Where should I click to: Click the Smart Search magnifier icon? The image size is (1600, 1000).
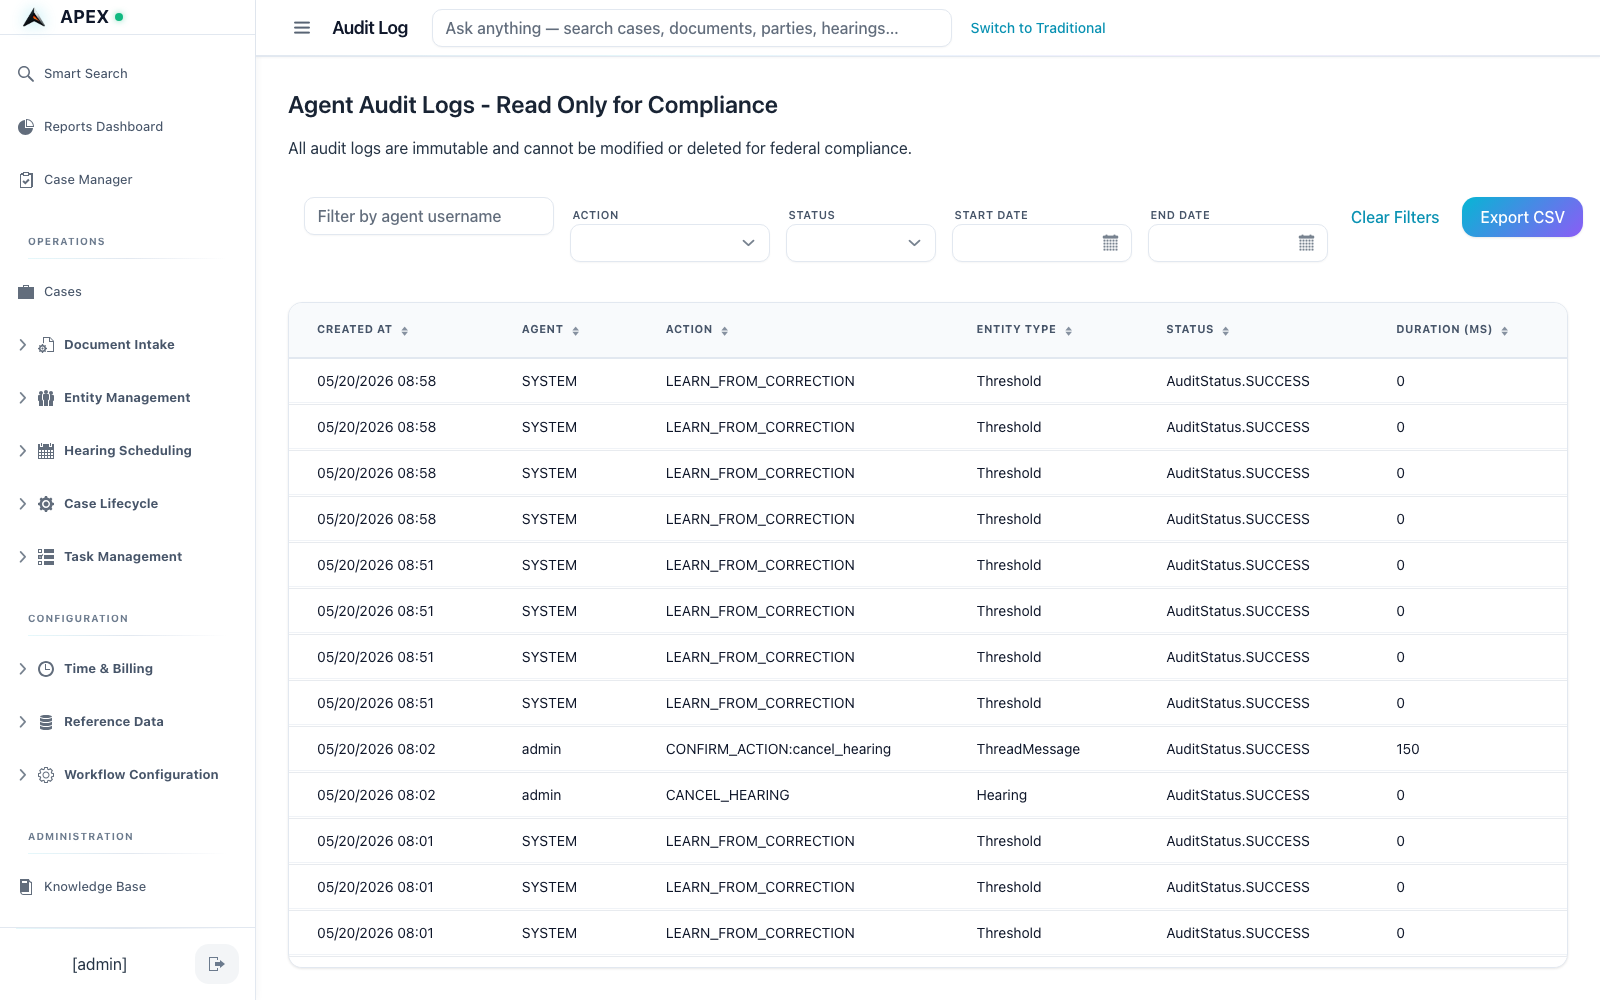pos(26,73)
